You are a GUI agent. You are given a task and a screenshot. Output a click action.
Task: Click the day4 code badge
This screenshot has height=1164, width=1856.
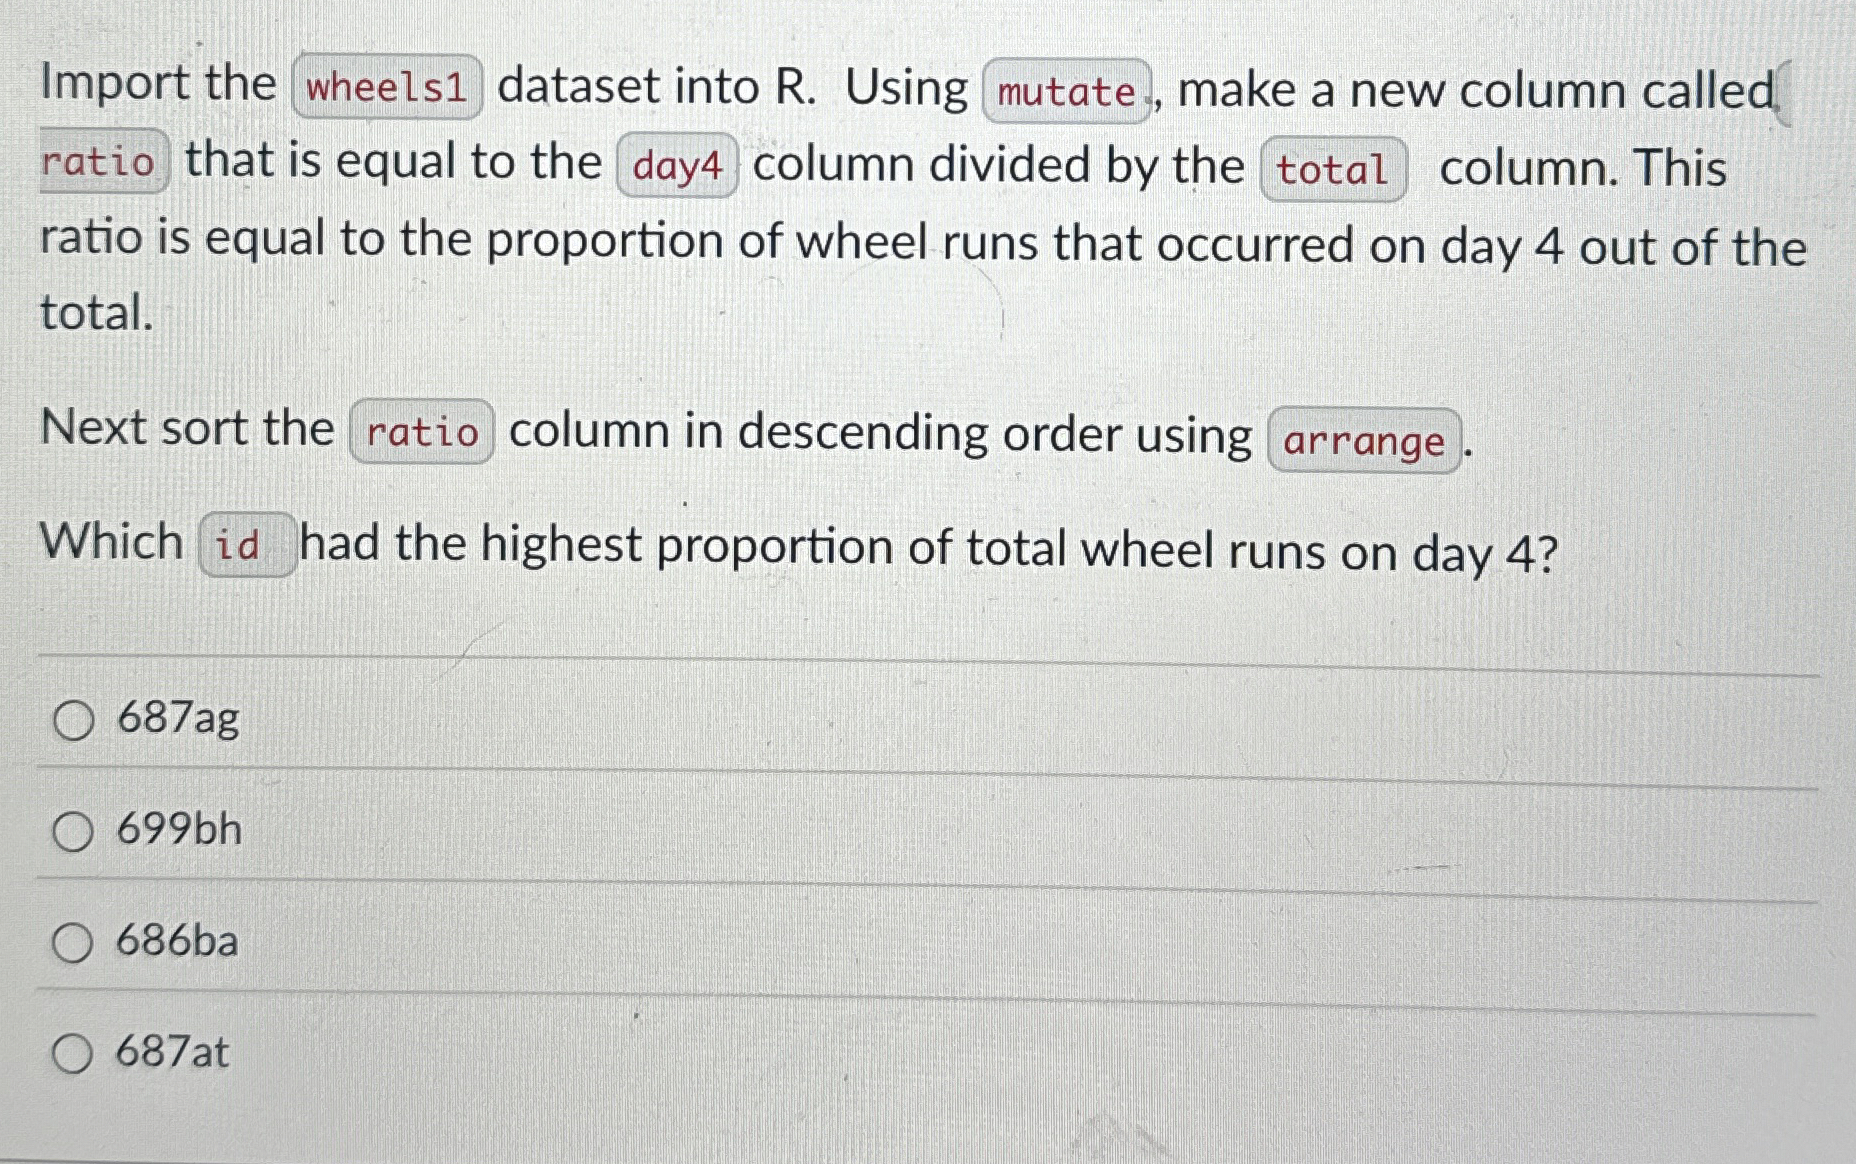677,167
